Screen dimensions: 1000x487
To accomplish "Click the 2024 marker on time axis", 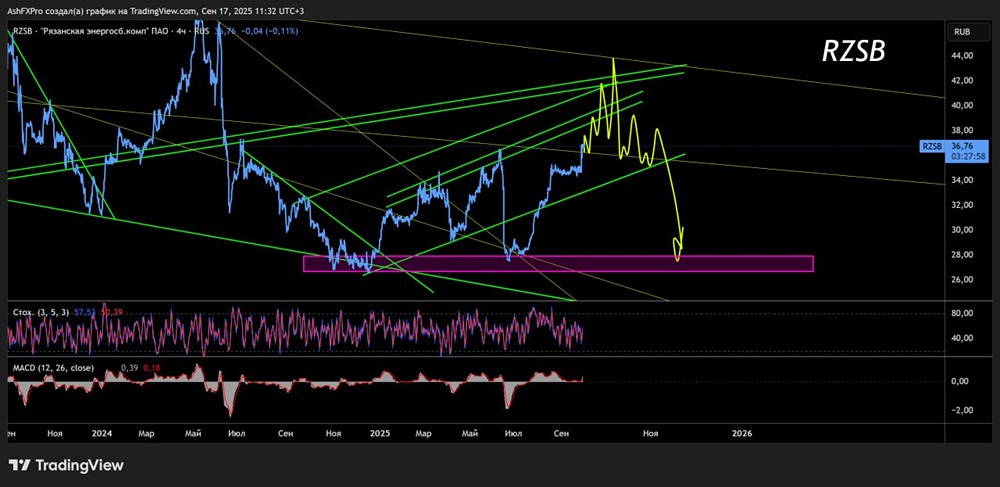I will point(101,433).
